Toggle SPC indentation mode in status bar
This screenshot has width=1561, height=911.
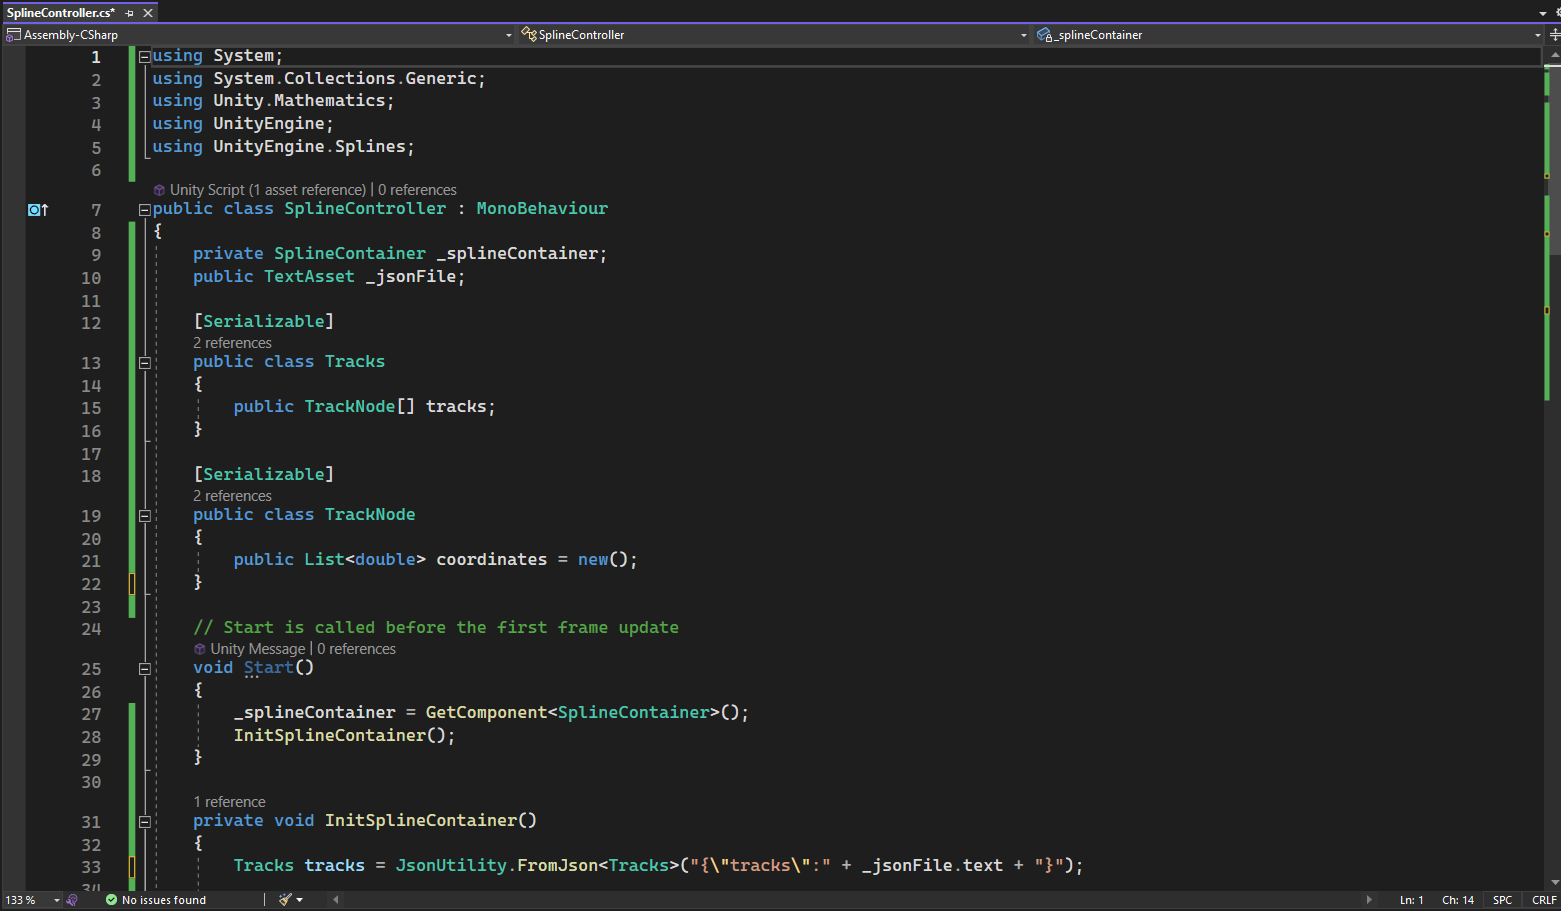[1502, 899]
